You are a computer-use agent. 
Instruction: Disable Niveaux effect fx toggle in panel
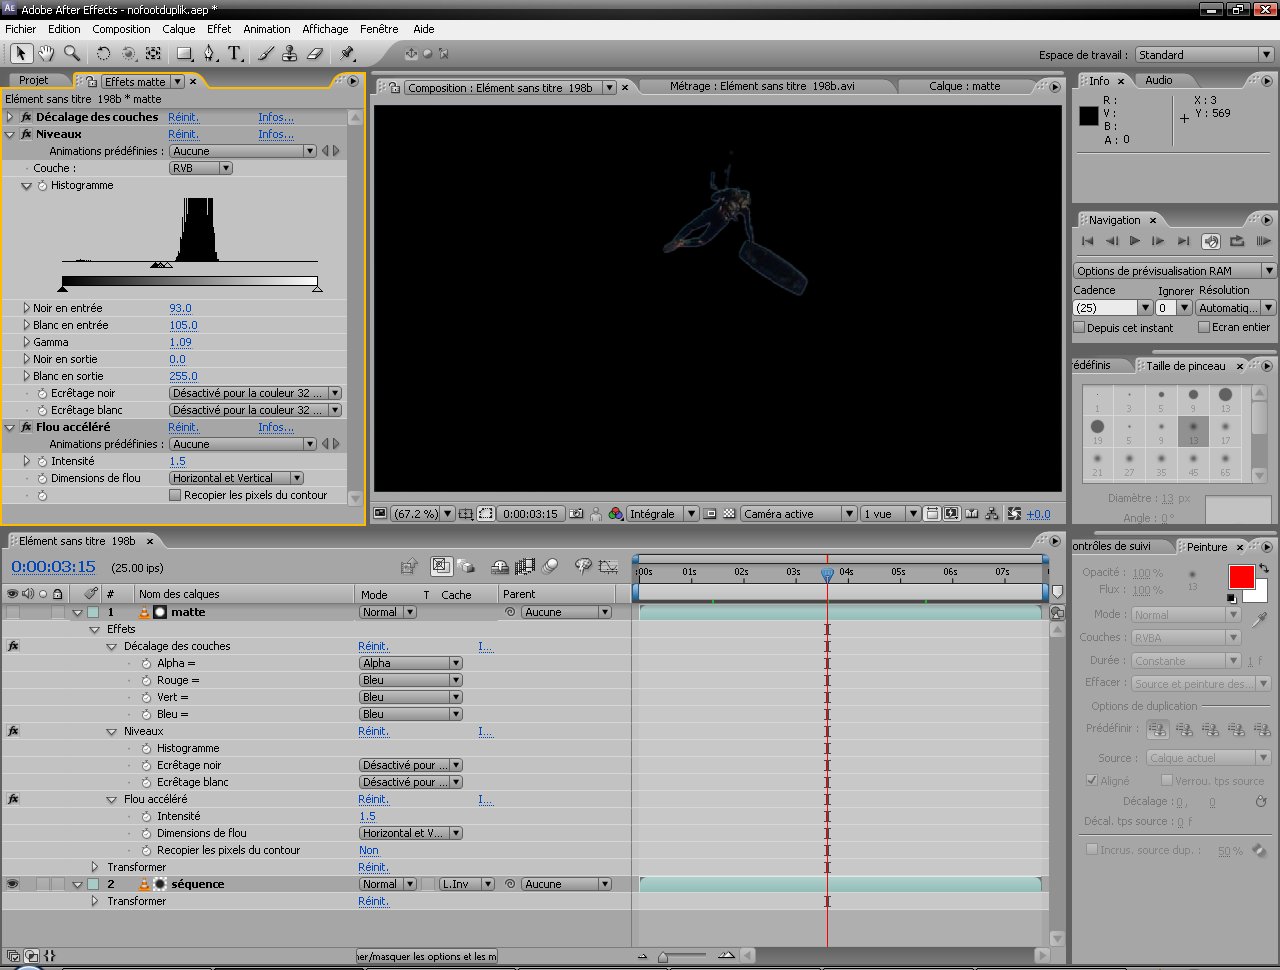point(27,134)
